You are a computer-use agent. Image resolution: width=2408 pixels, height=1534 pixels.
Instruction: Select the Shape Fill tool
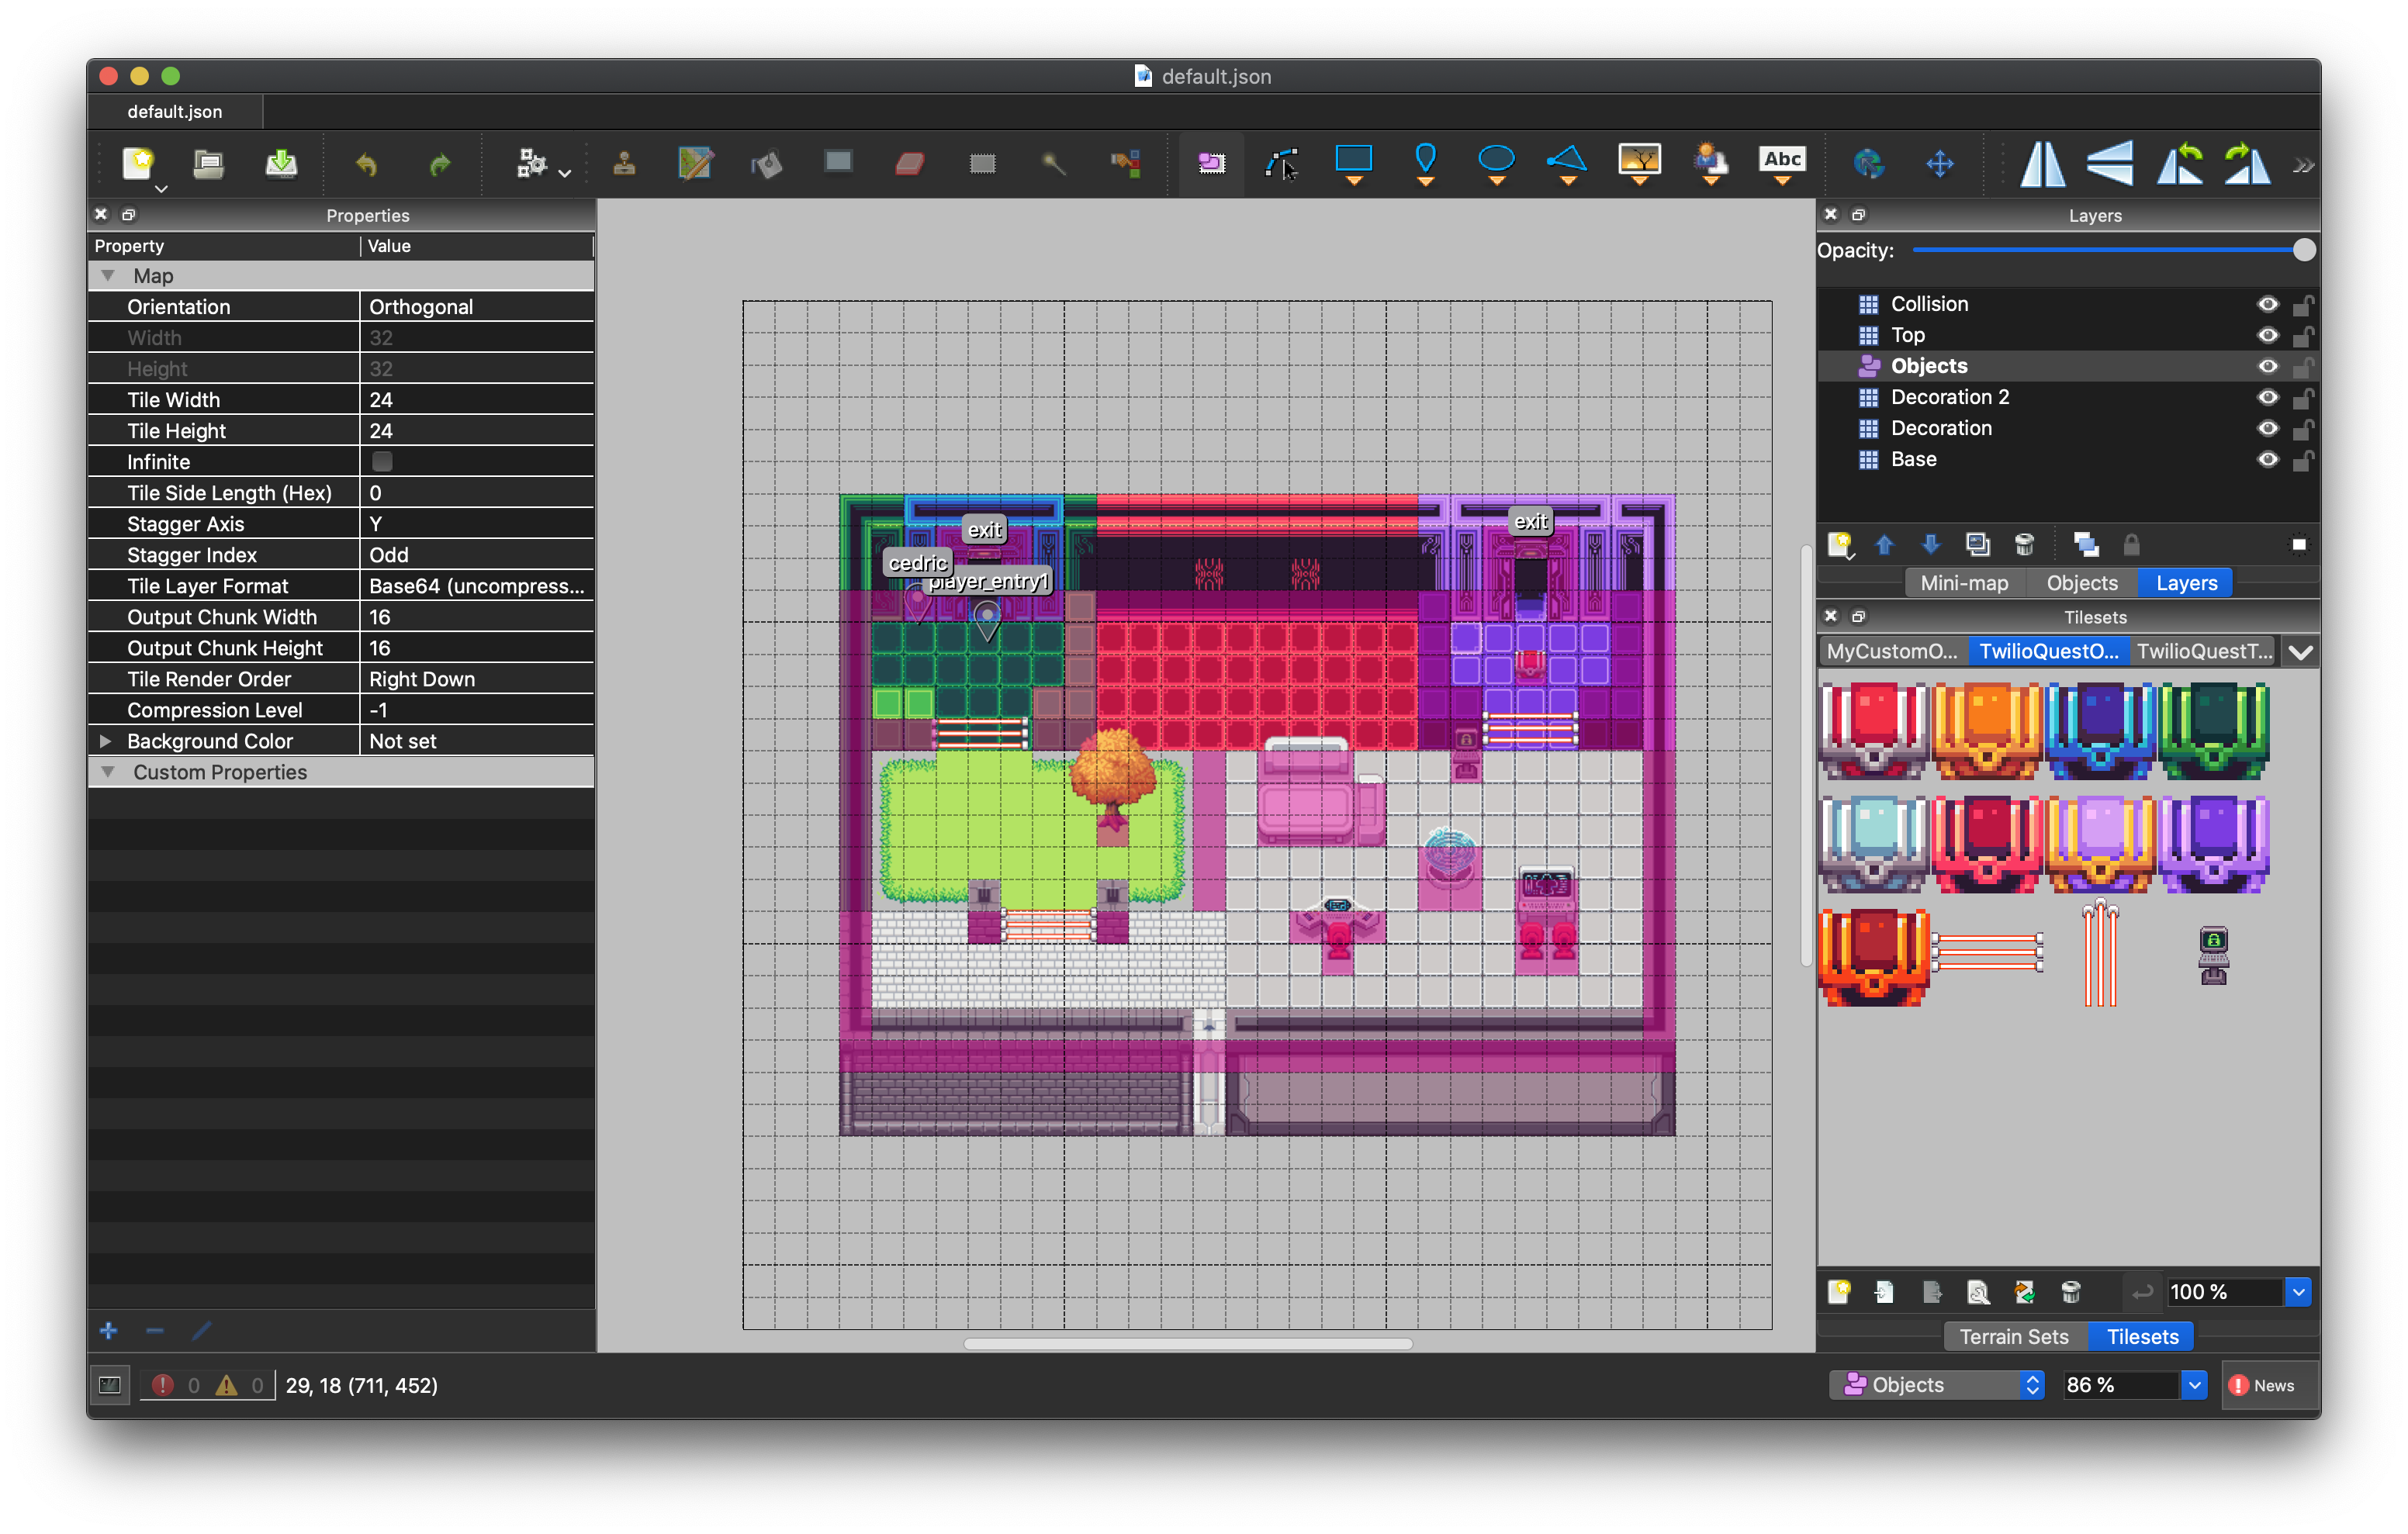coord(838,161)
